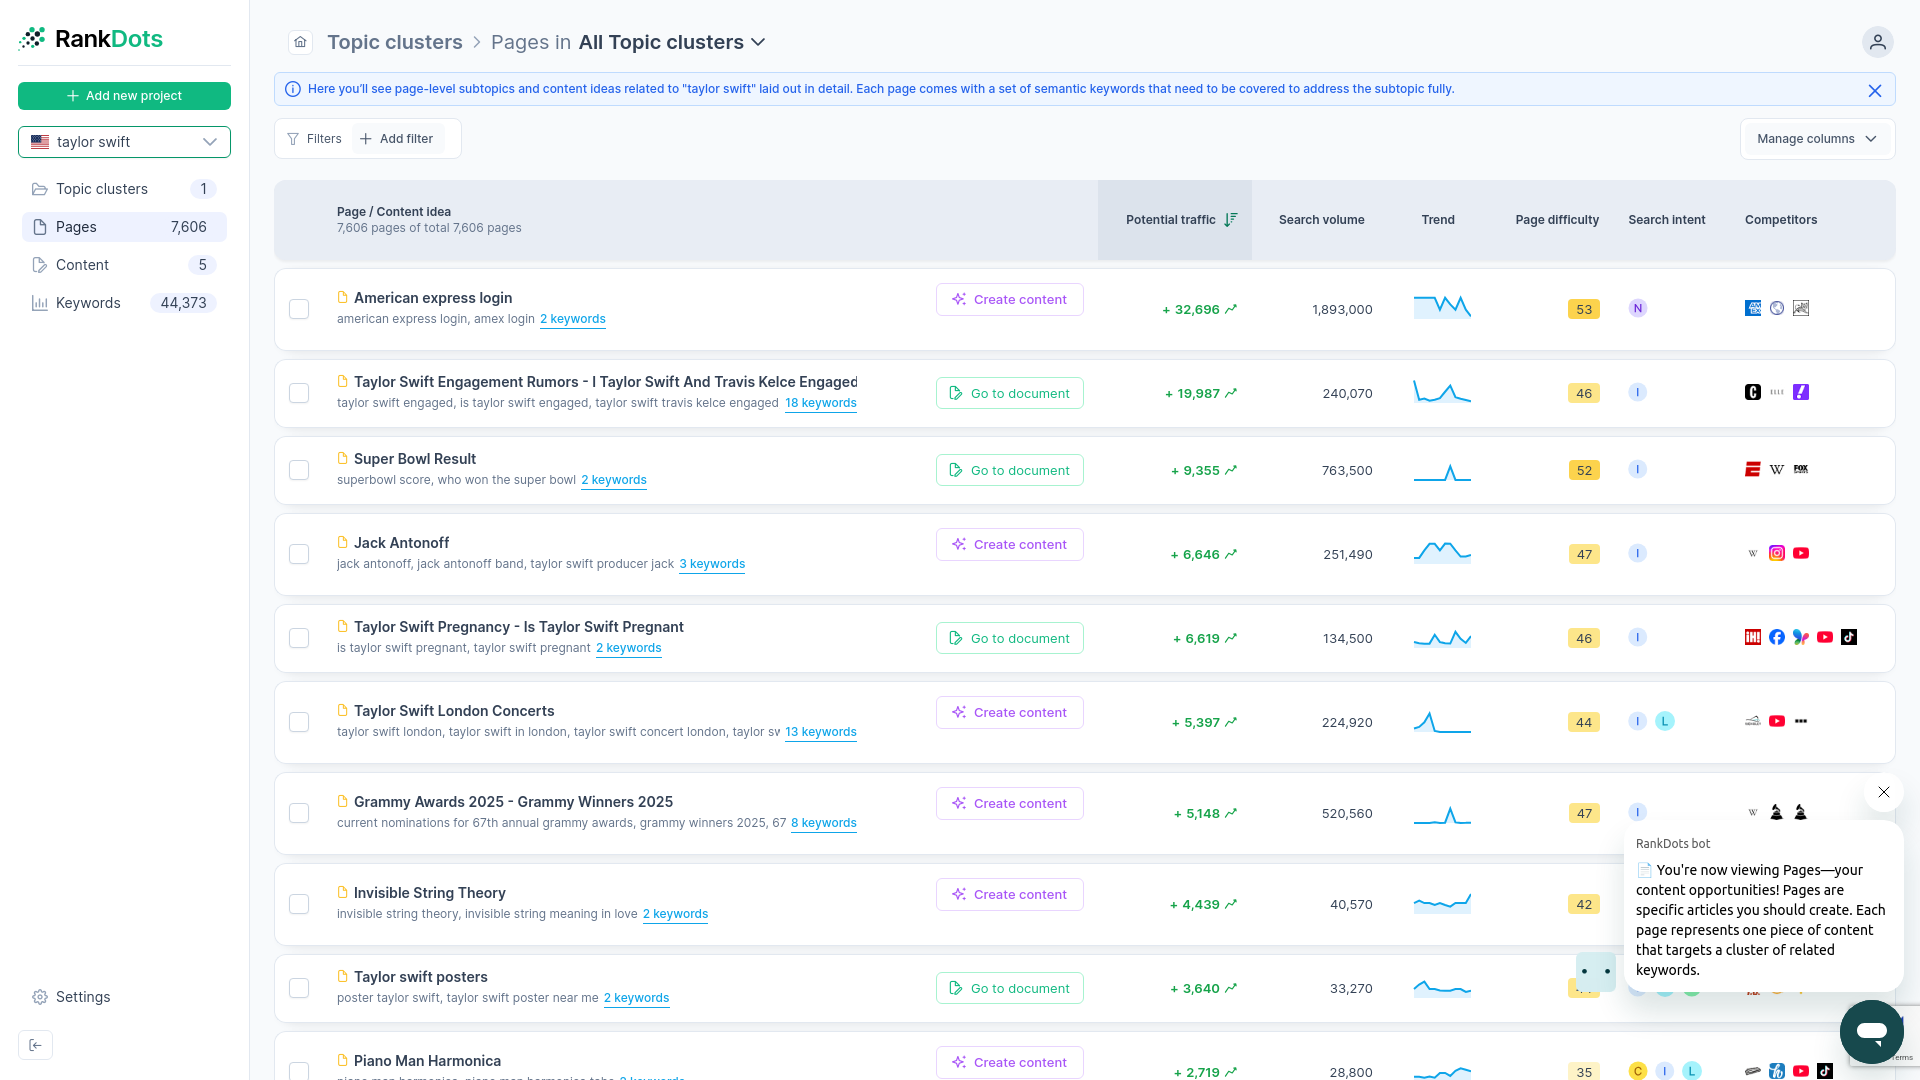
Task: Collapse the sidebar using the bottom-left icon
Action: coord(35,1044)
